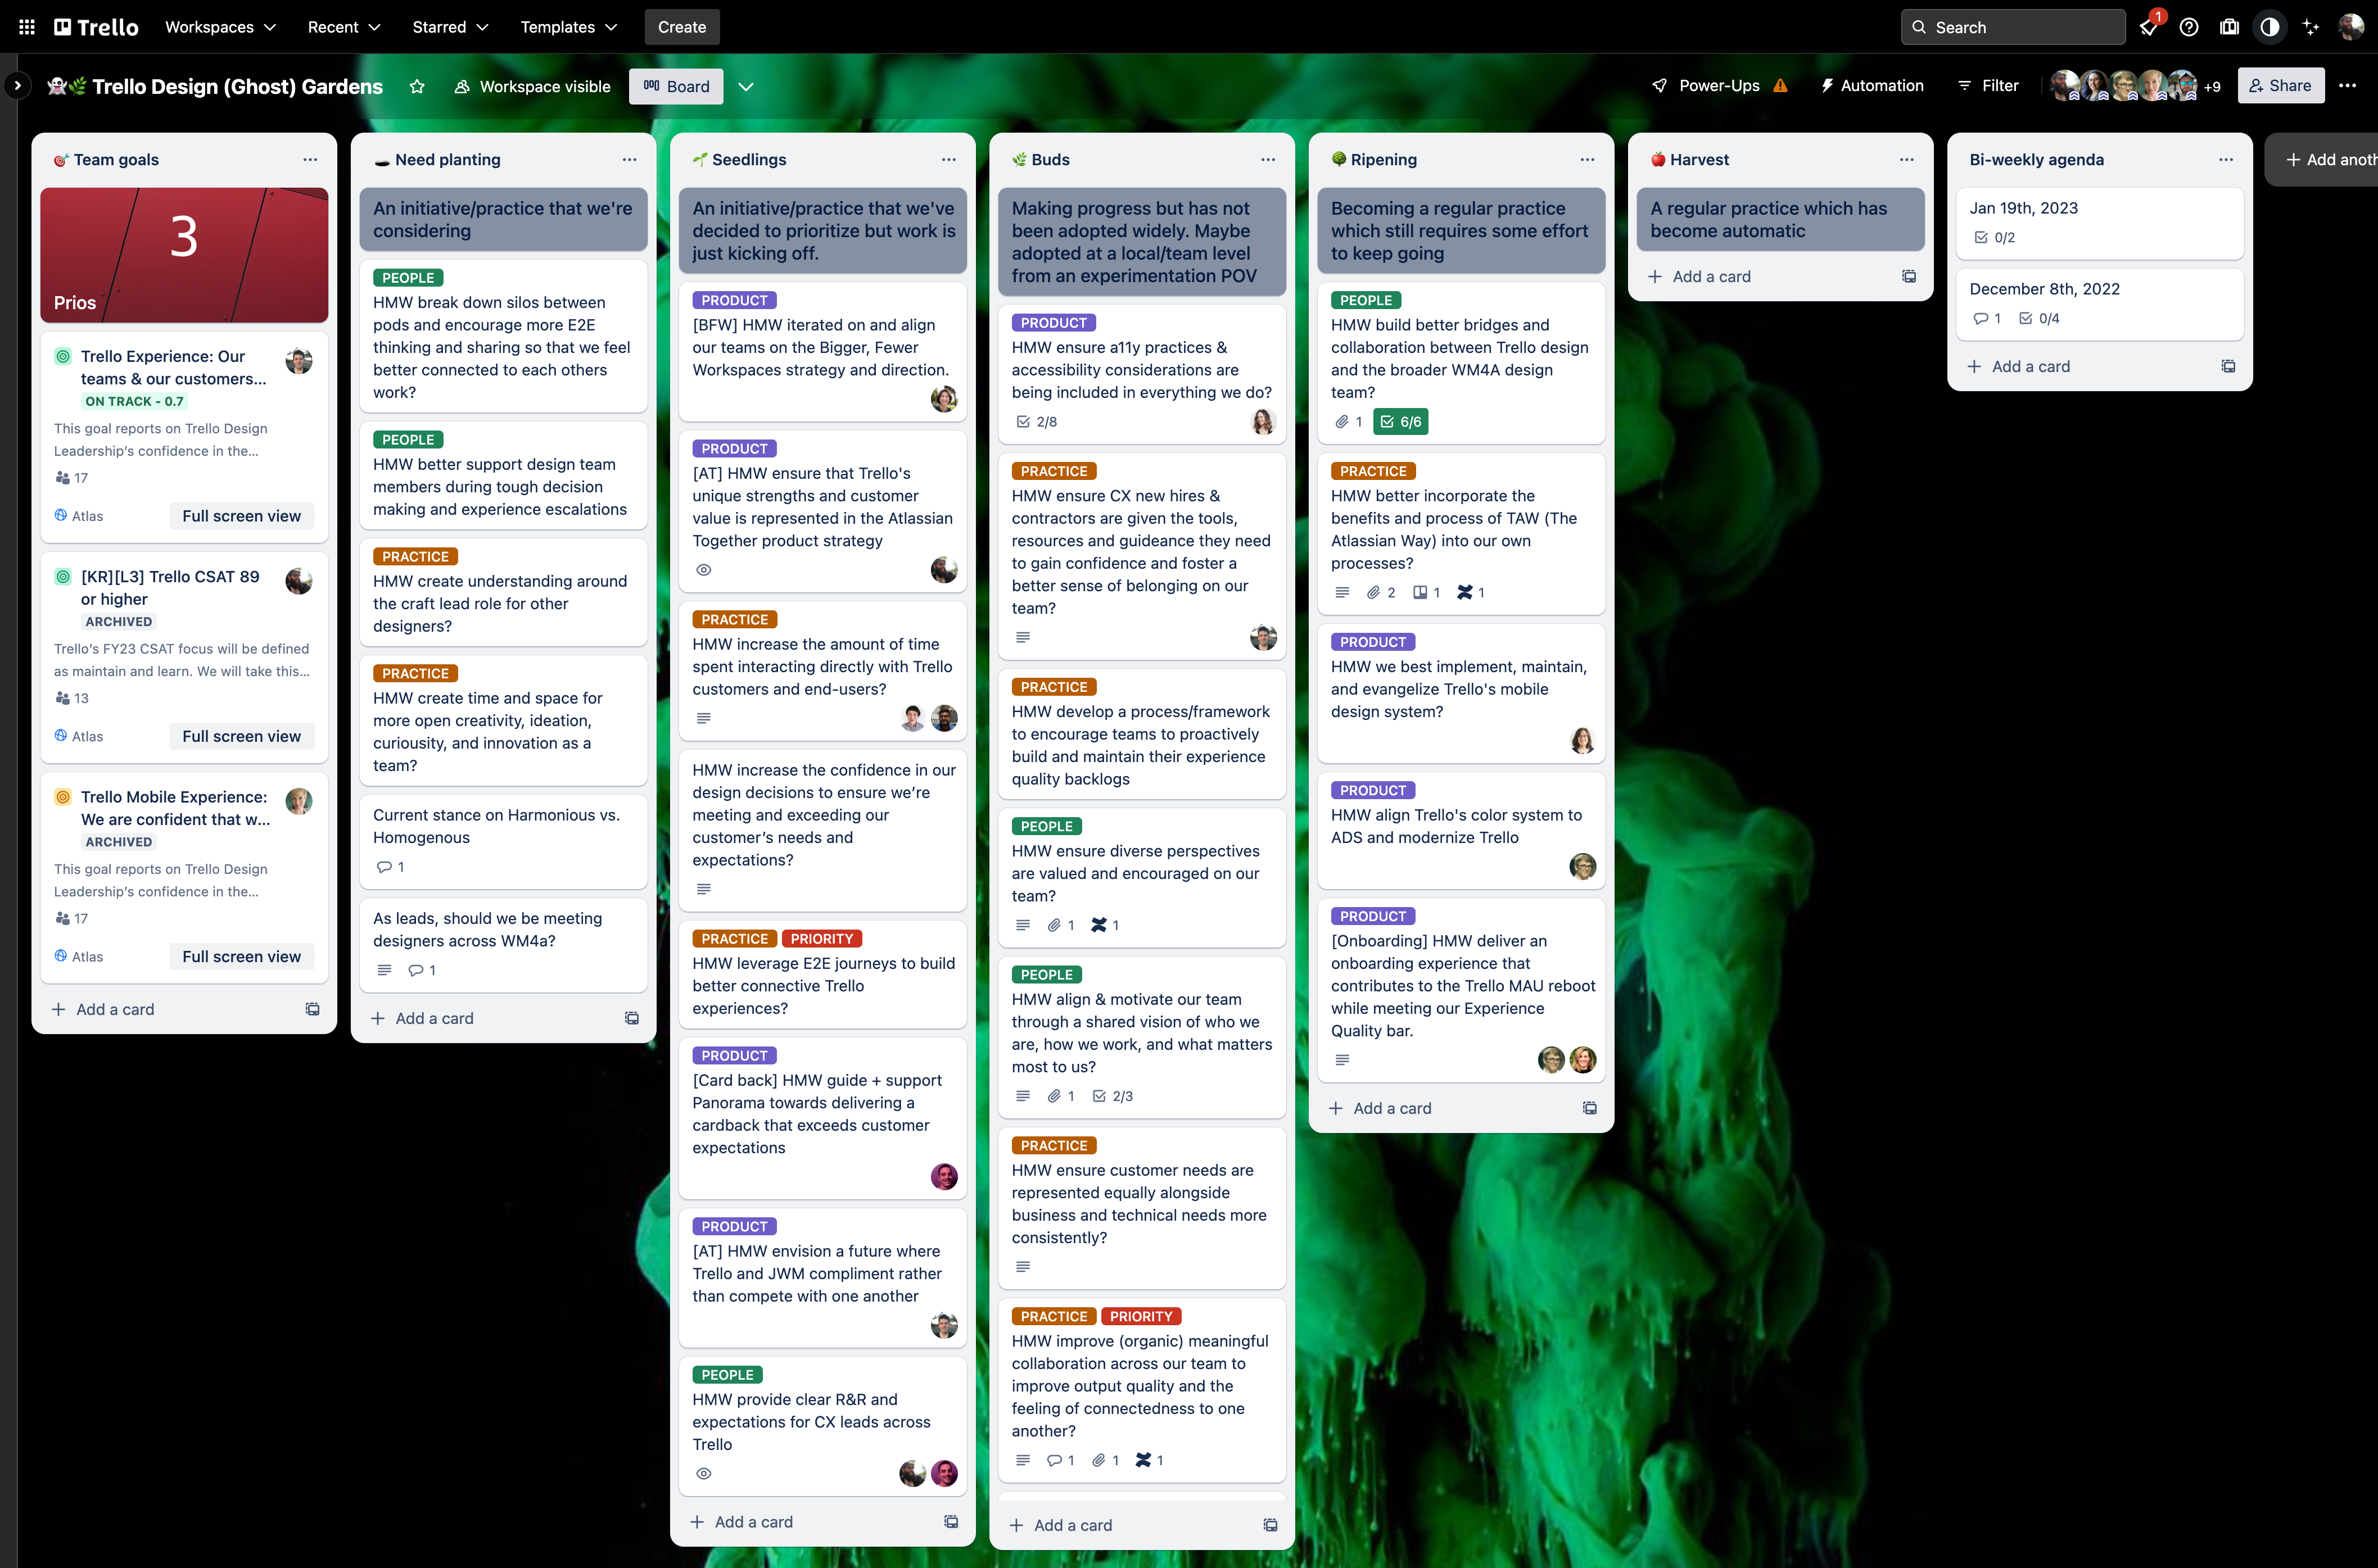This screenshot has width=2378, height=1568.
Task: Click the sparkle icon in top bar
Action: [x=2311, y=27]
